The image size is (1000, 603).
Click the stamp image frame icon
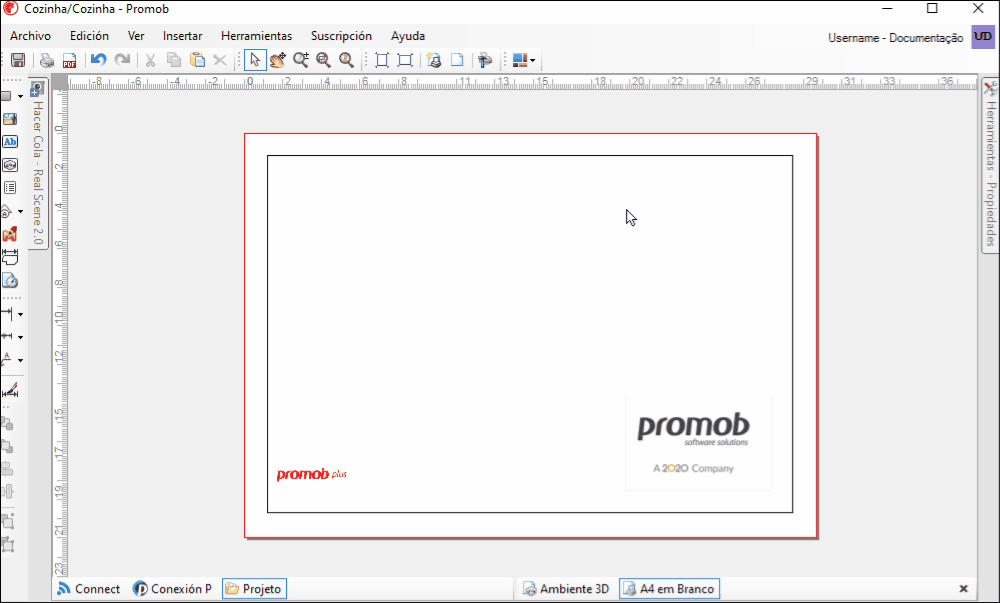point(10,165)
